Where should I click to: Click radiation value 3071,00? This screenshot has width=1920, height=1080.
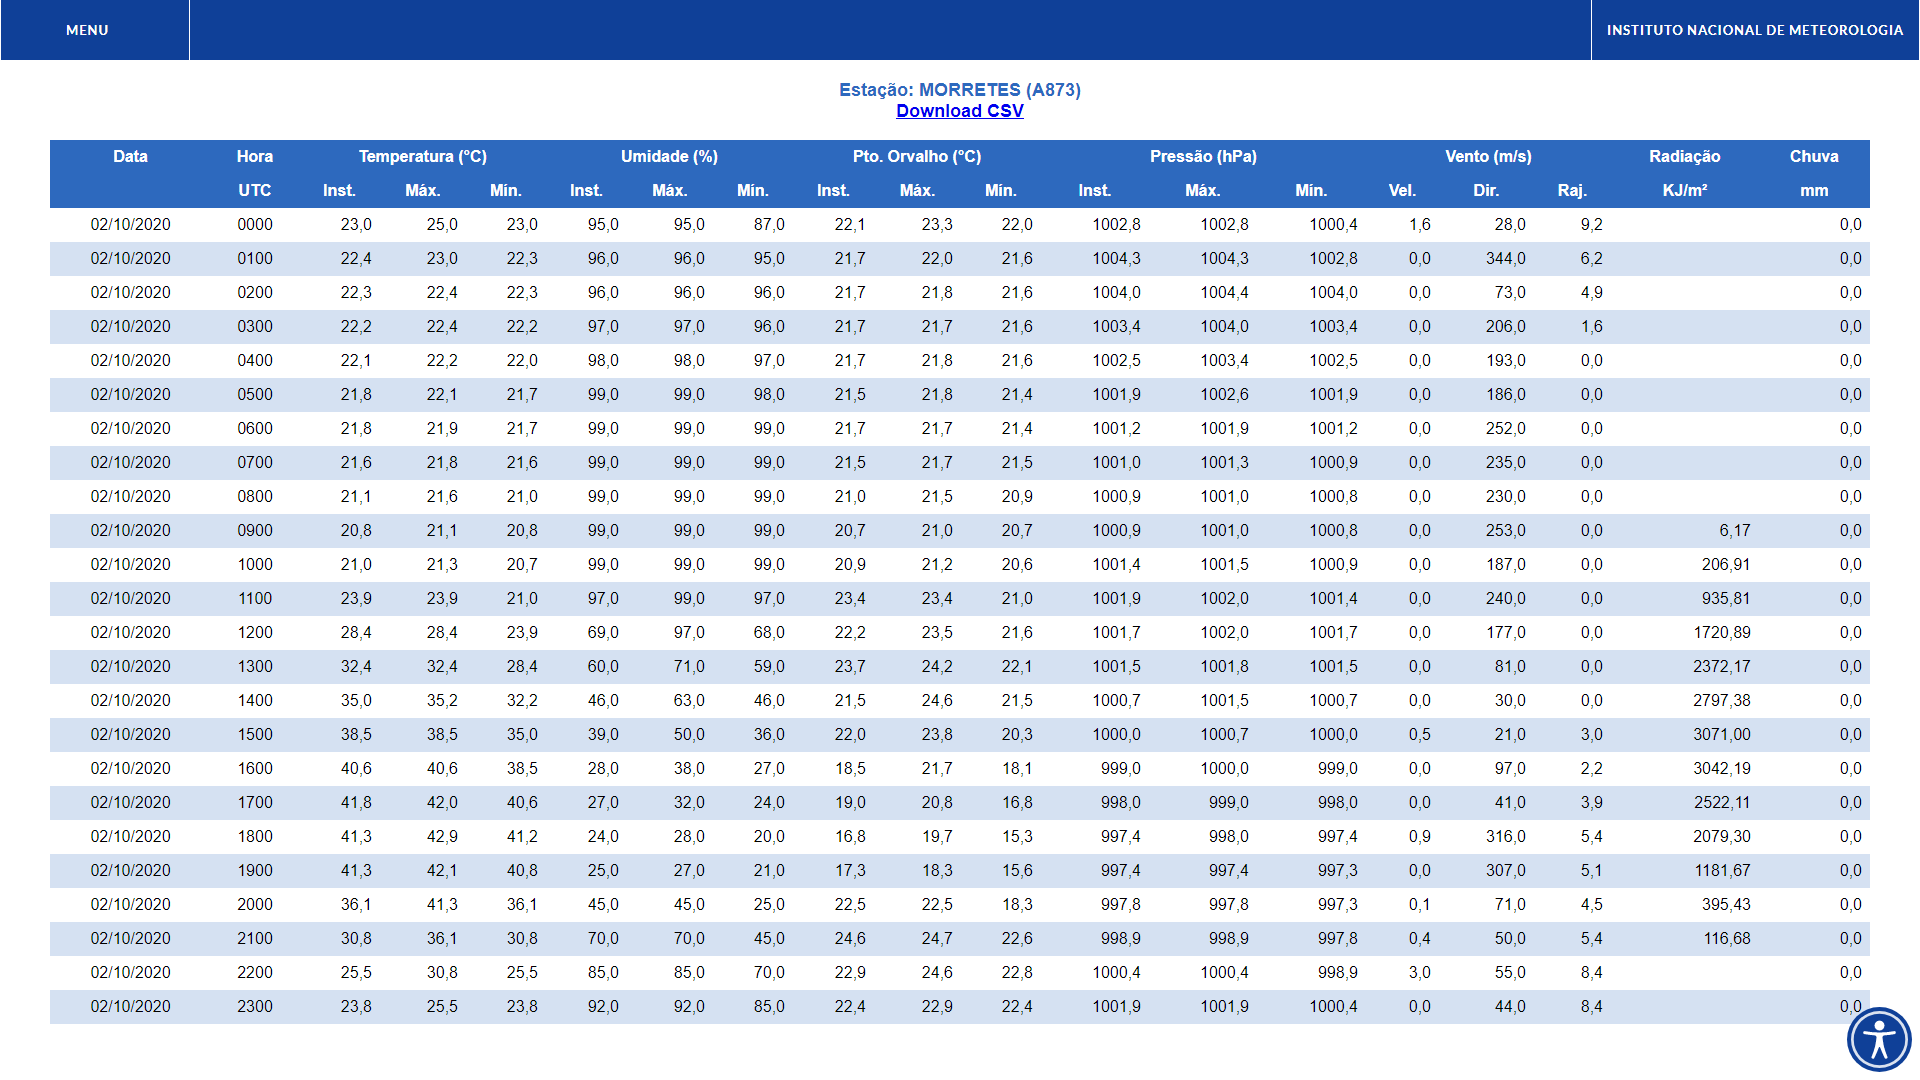pyautogui.click(x=1721, y=734)
